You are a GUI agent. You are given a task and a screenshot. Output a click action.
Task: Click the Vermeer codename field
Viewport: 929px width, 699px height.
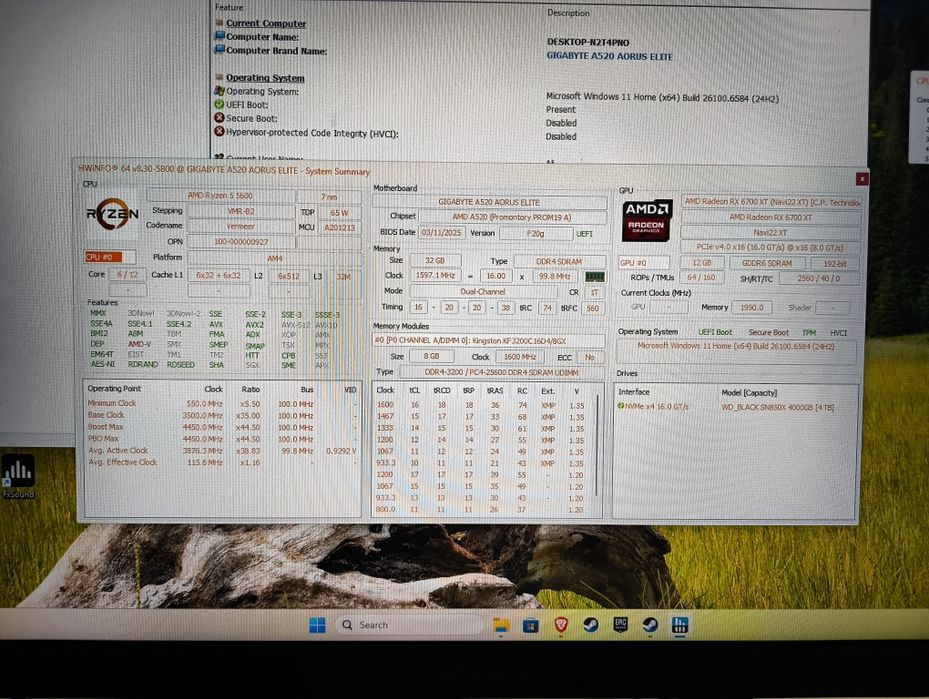[241, 226]
